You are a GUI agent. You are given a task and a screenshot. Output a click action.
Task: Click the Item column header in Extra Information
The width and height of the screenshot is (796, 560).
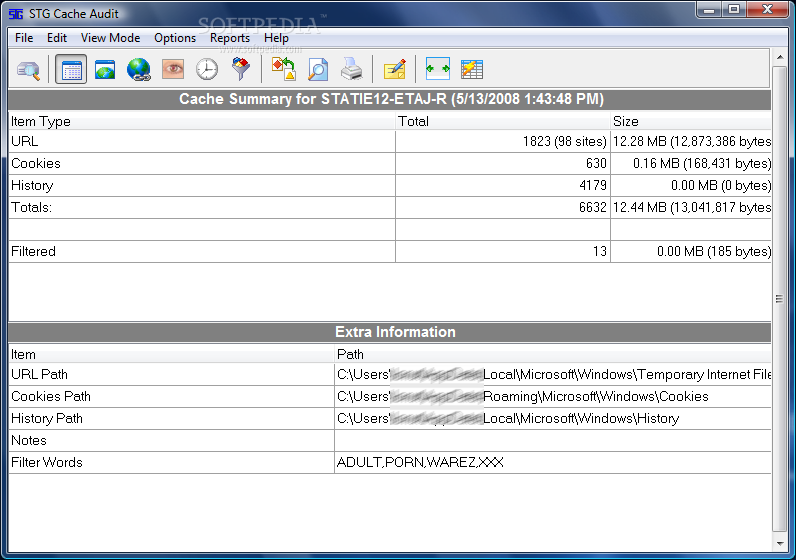pyautogui.click(x=171, y=354)
